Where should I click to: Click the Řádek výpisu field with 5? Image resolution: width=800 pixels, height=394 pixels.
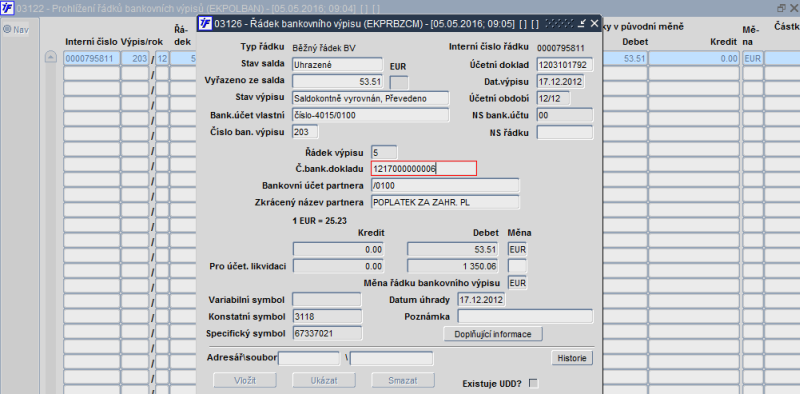point(384,152)
